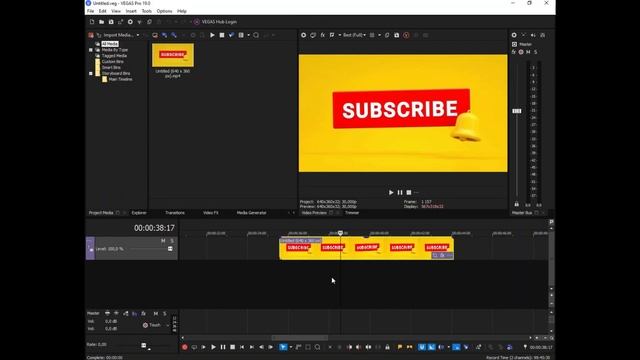
Task: Stop media preview in Project Media toolbar
Action: [x=222, y=35]
